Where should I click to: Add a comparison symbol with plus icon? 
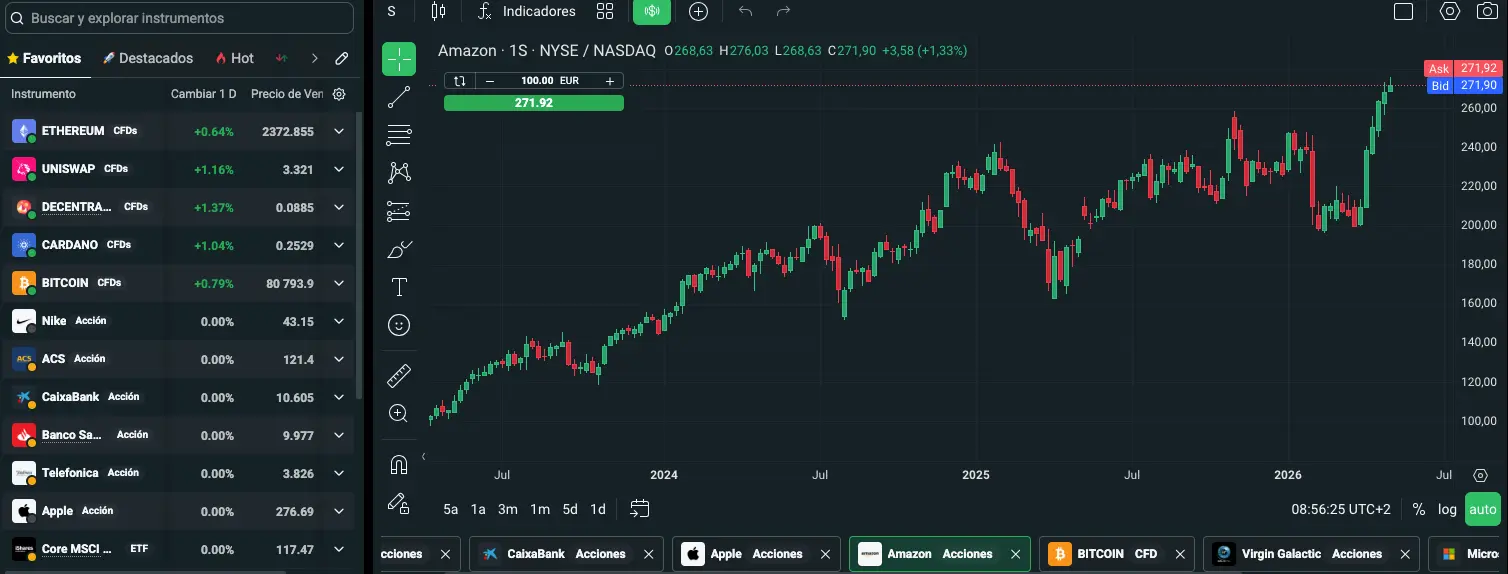698,11
